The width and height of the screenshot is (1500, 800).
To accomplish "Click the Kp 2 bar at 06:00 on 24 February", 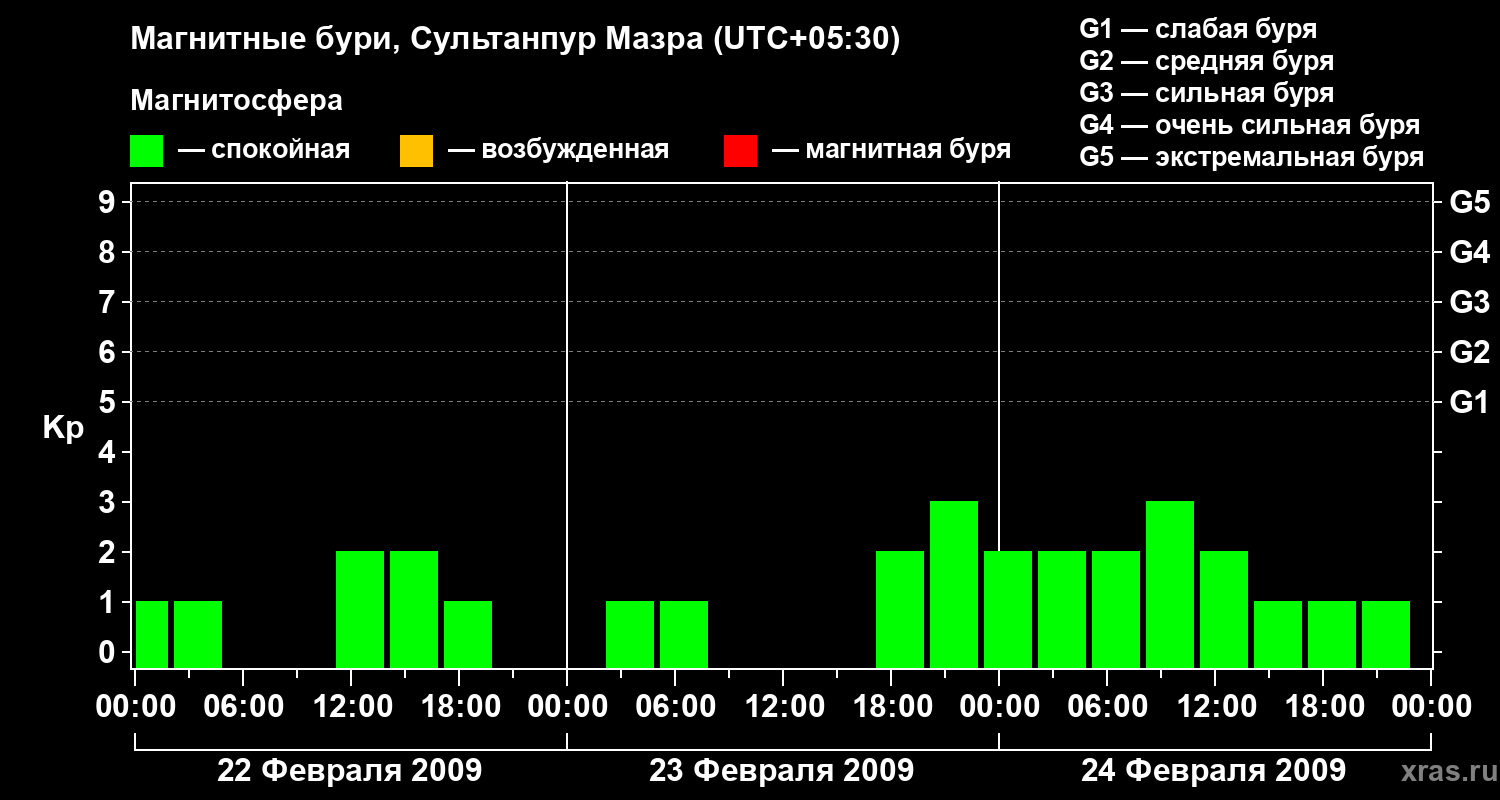I will coord(1116,609).
